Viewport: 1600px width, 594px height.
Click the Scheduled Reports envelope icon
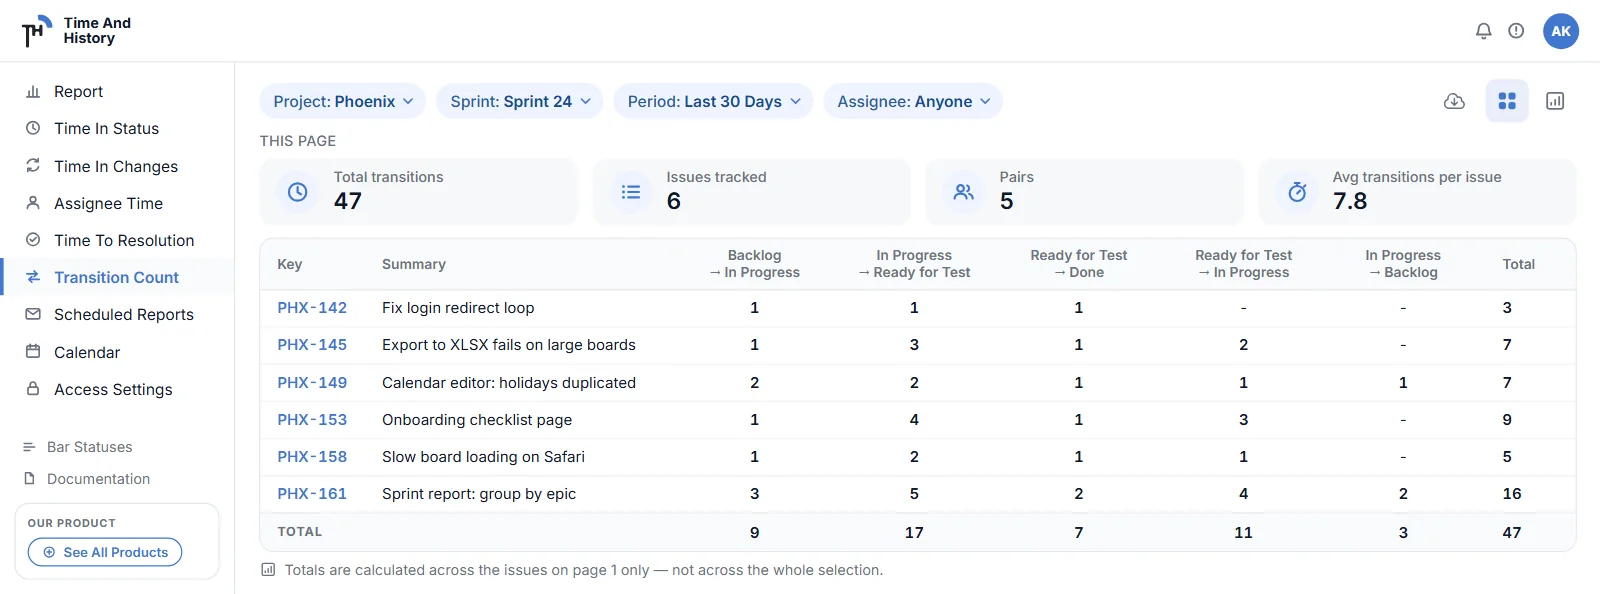click(x=33, y=314)
